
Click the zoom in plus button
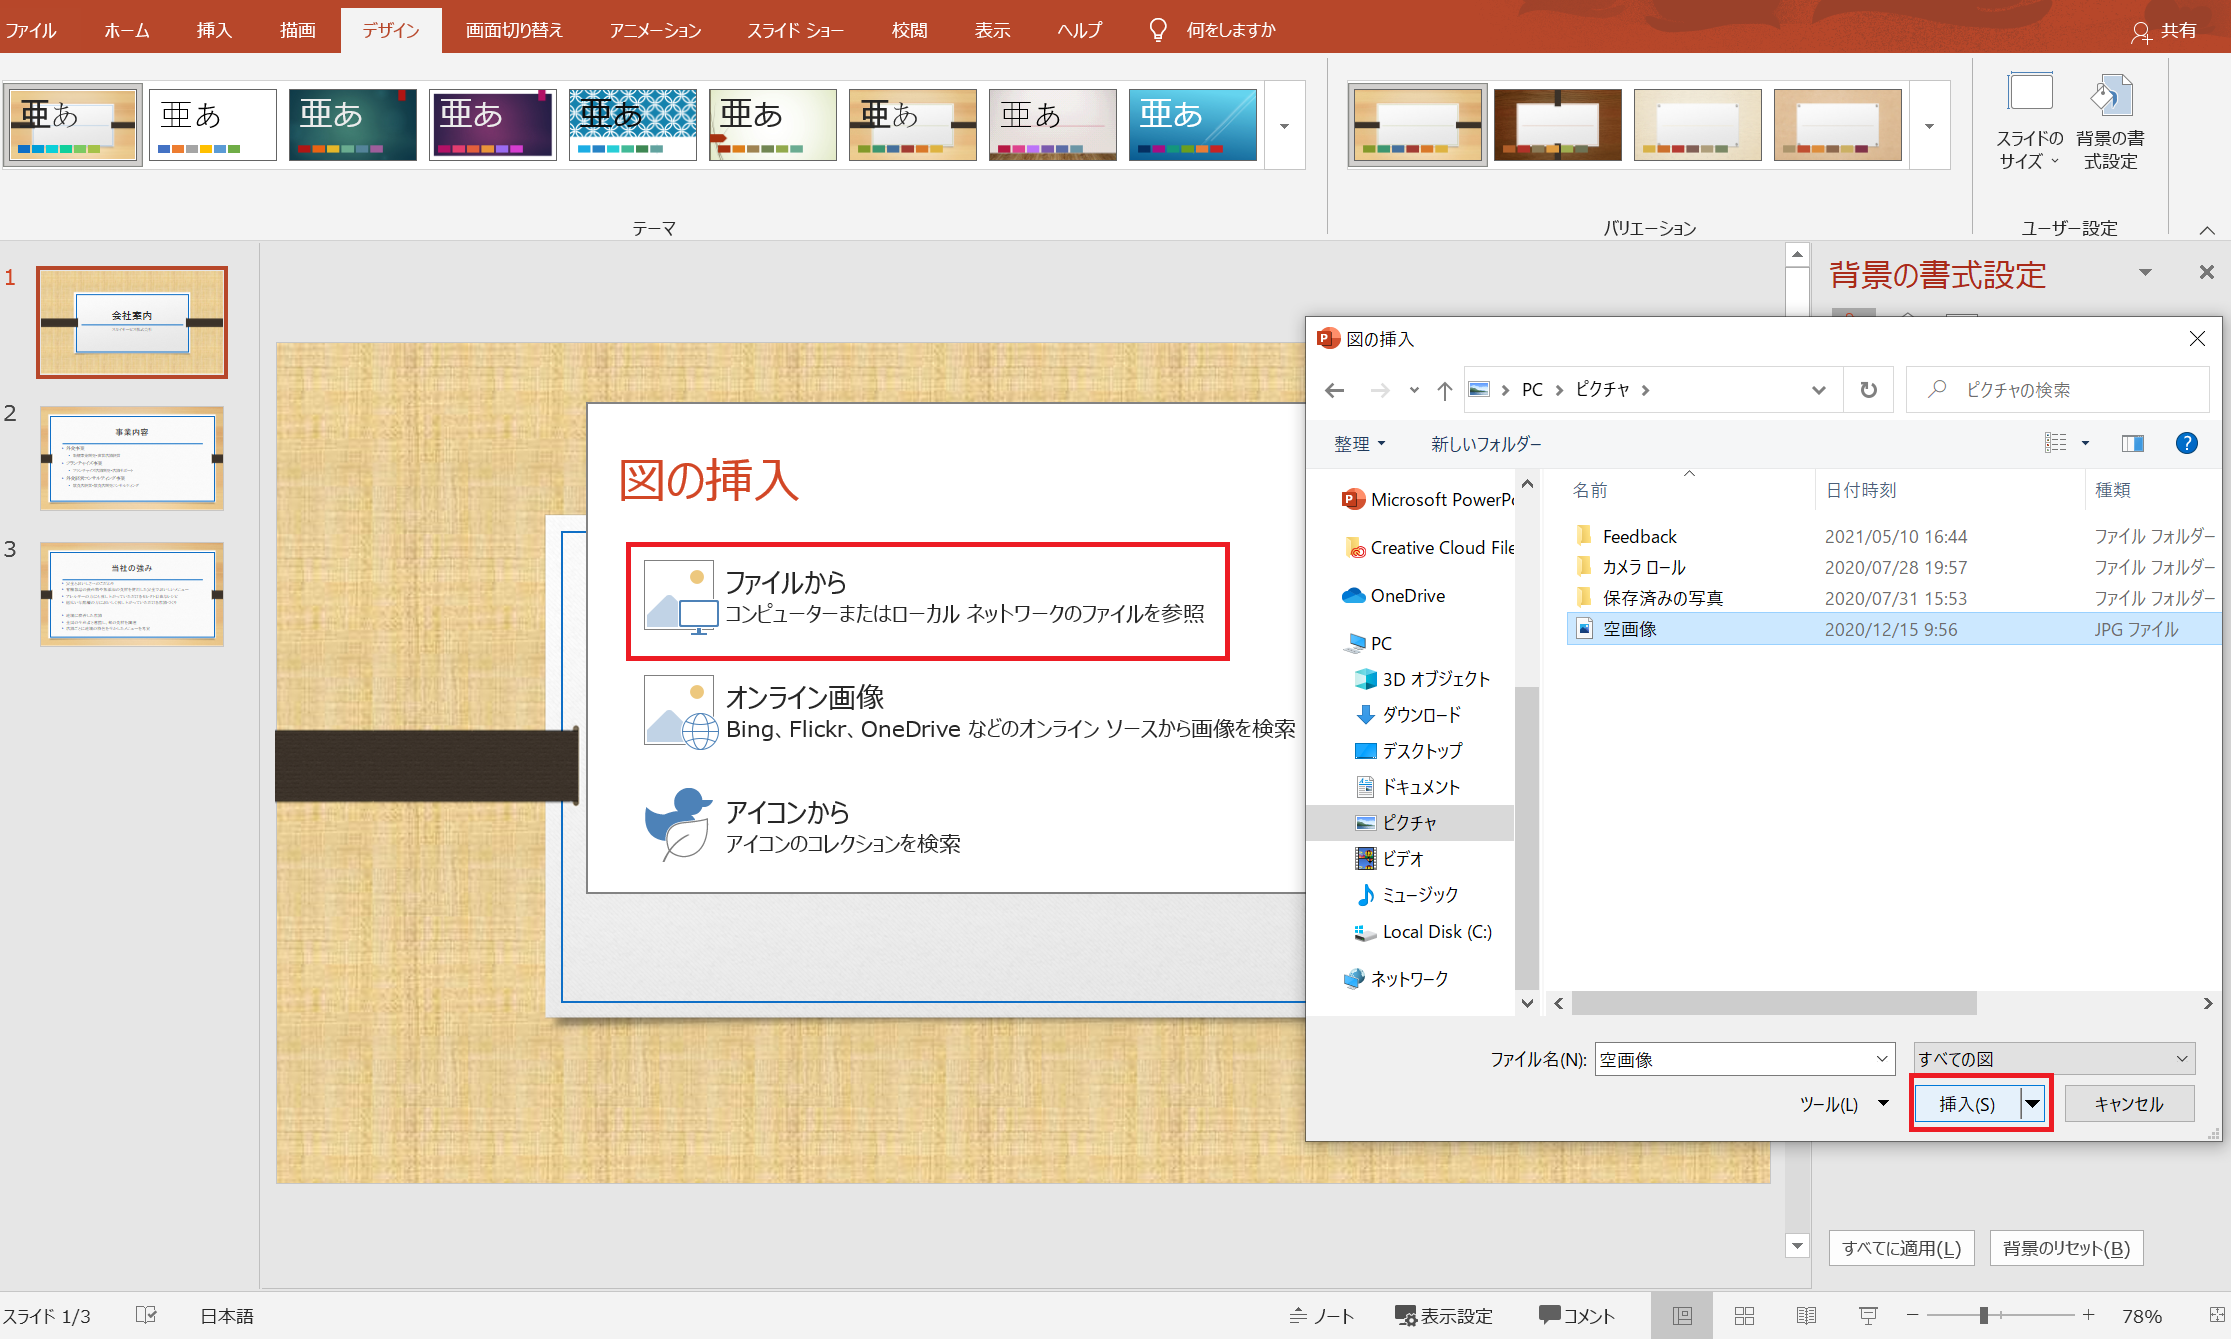(x=2089, y=1316)
